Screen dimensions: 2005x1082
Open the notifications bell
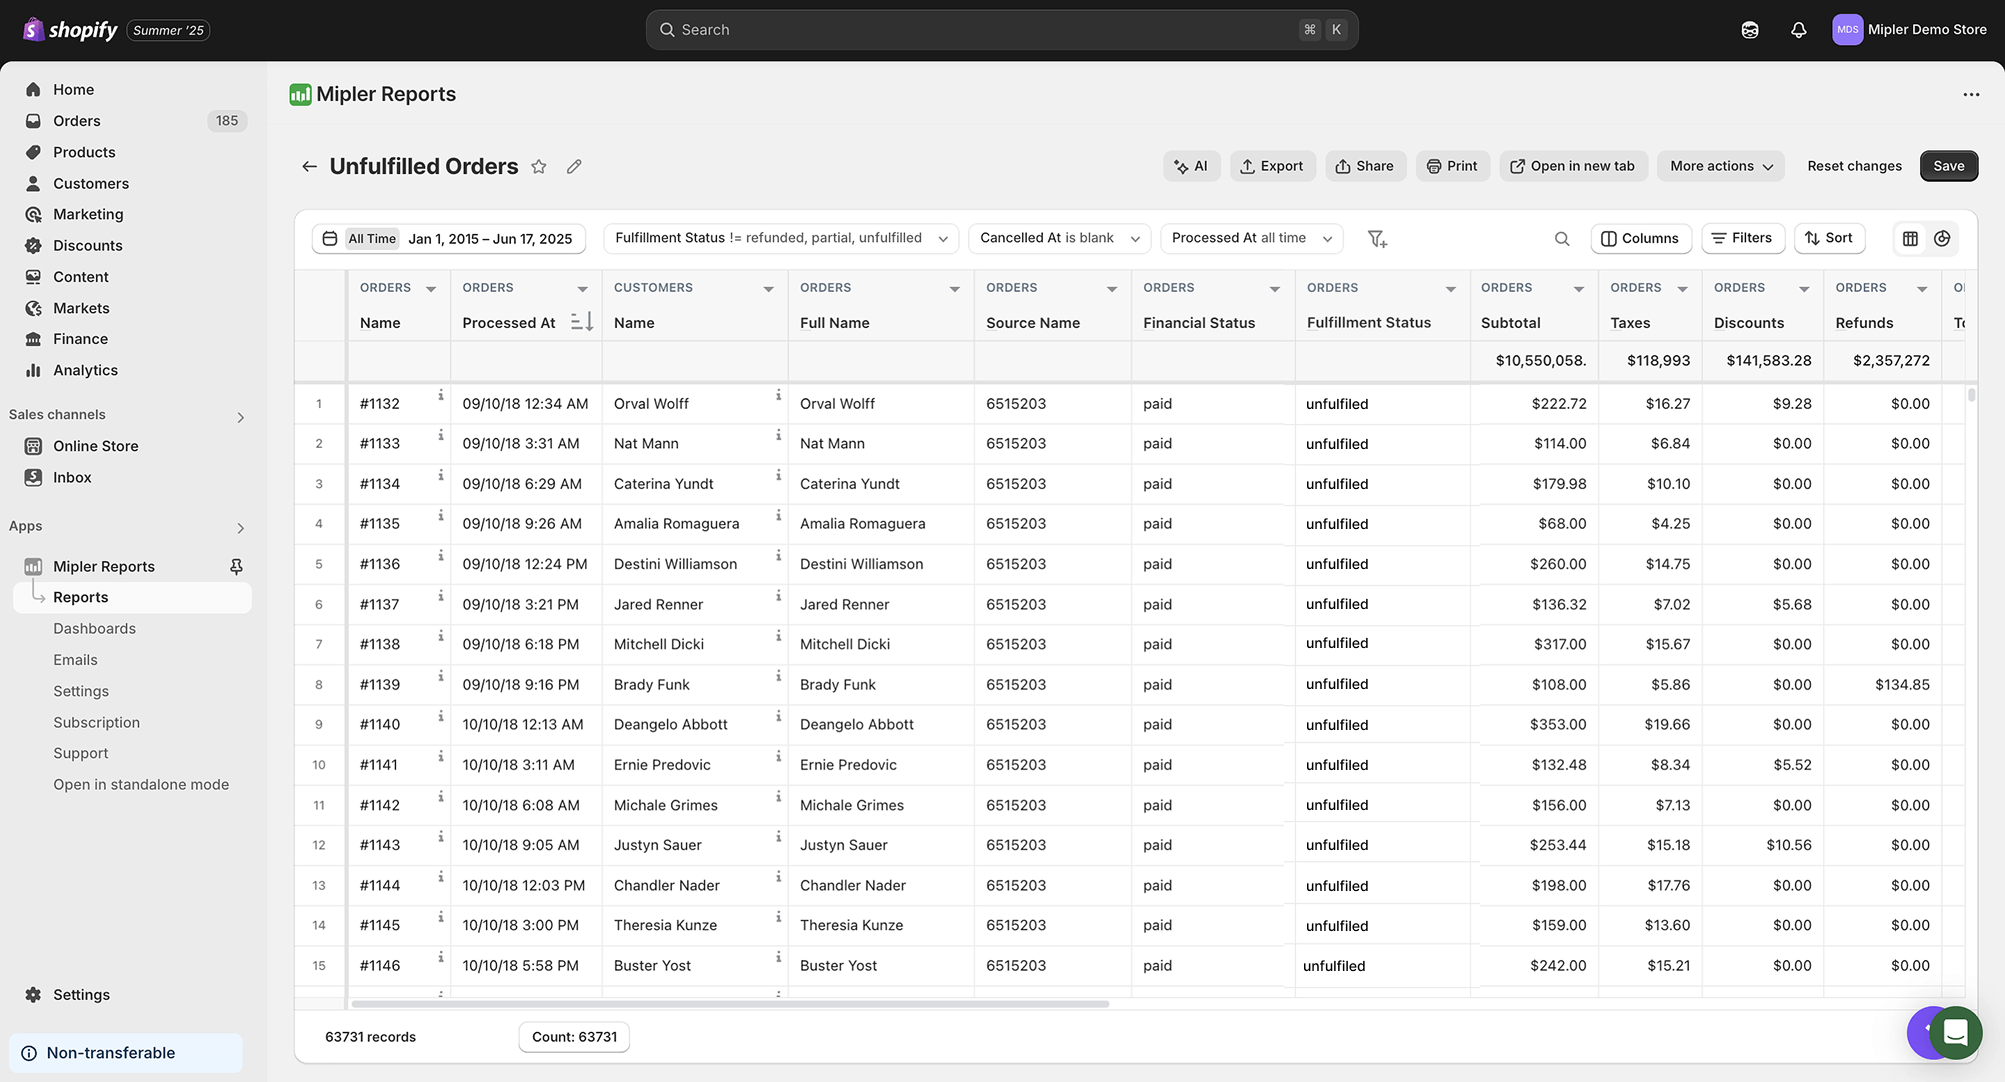pos(1798,30)
